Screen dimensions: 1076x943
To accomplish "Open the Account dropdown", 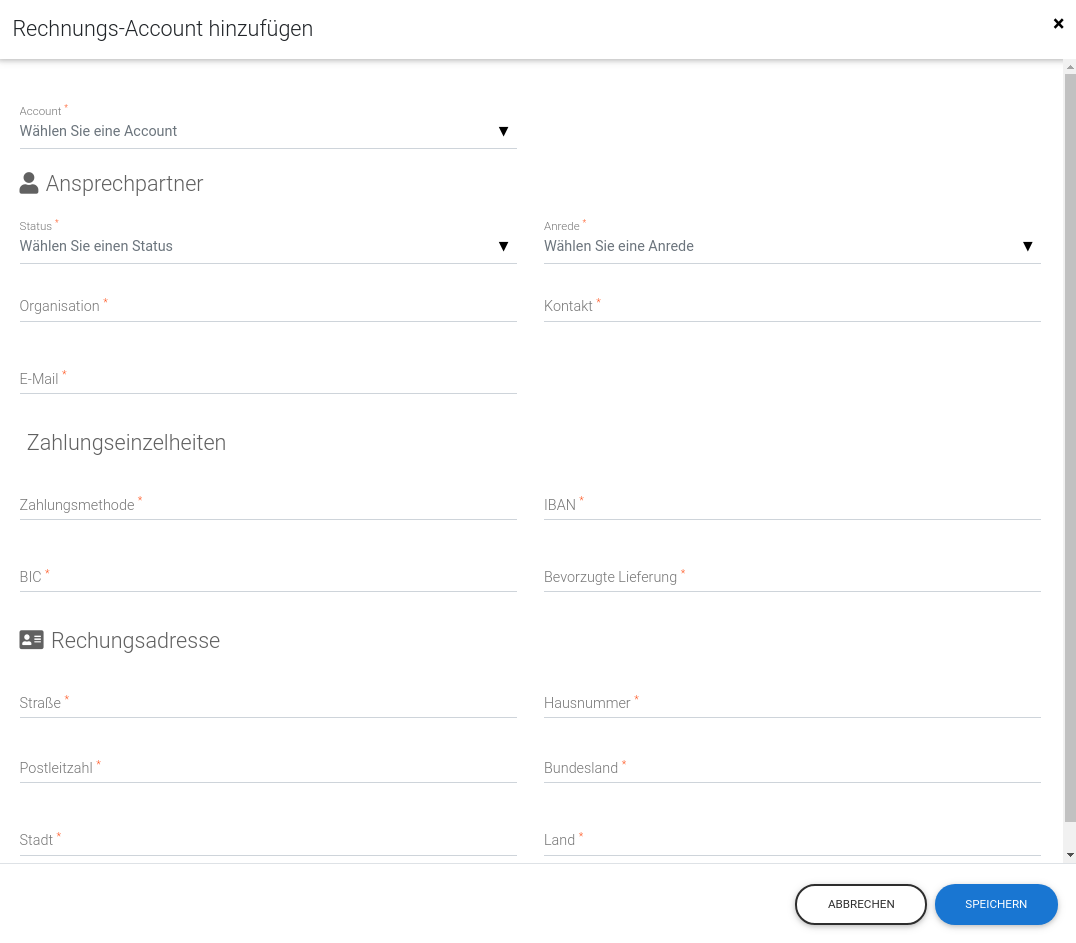I will point(267,131).
